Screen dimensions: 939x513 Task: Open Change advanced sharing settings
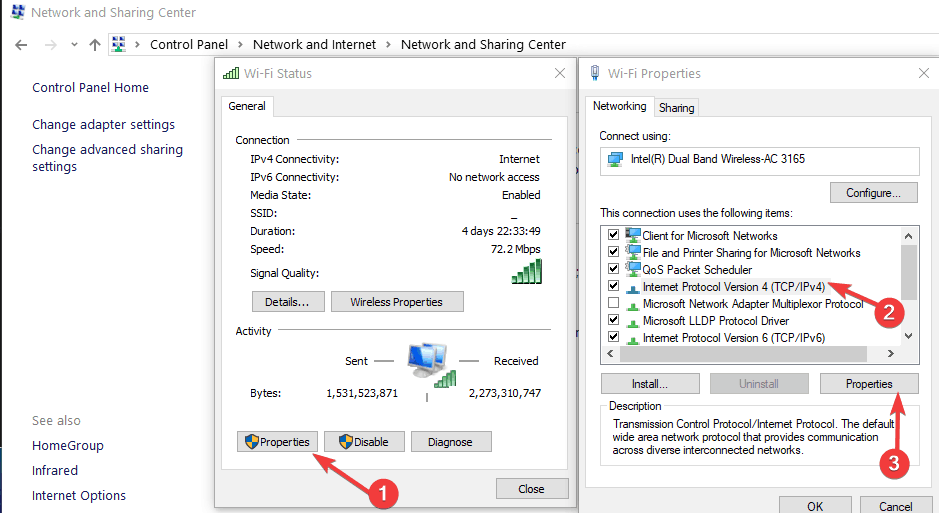tap(107, 157)
